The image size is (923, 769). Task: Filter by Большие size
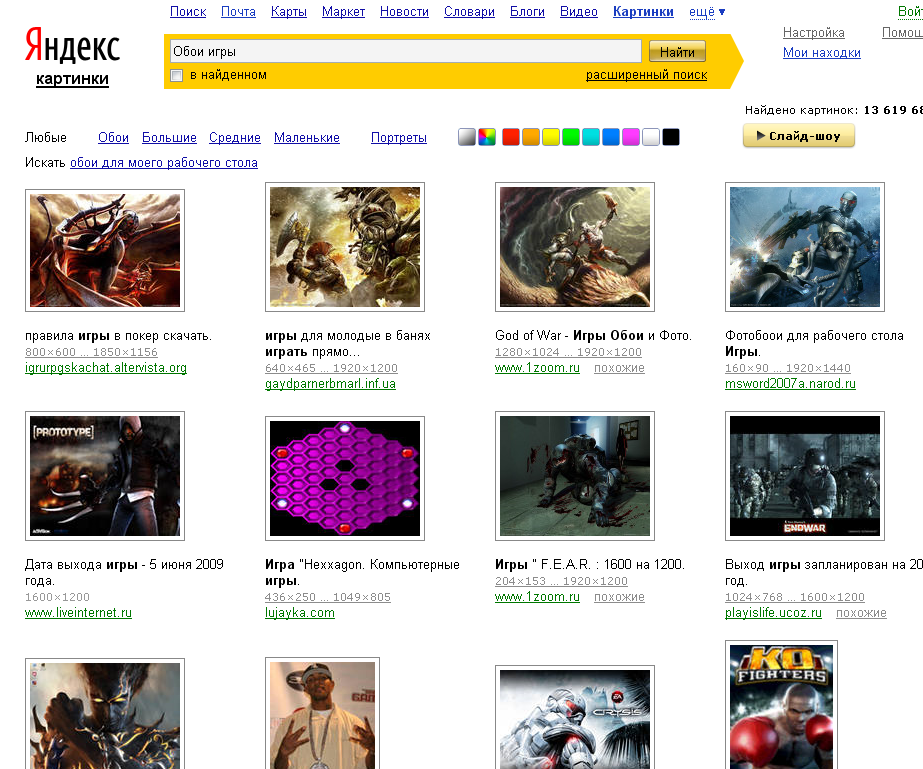(170, 137)
